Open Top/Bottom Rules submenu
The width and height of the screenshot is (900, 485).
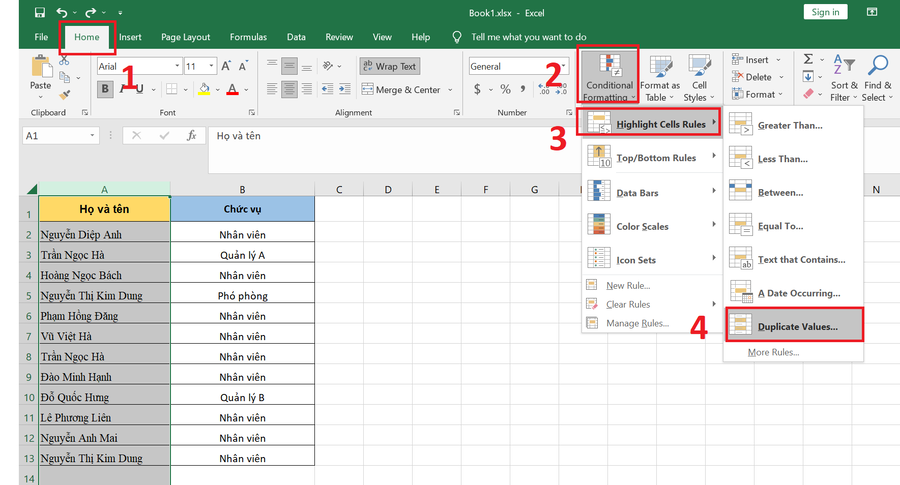click(652, 157)
